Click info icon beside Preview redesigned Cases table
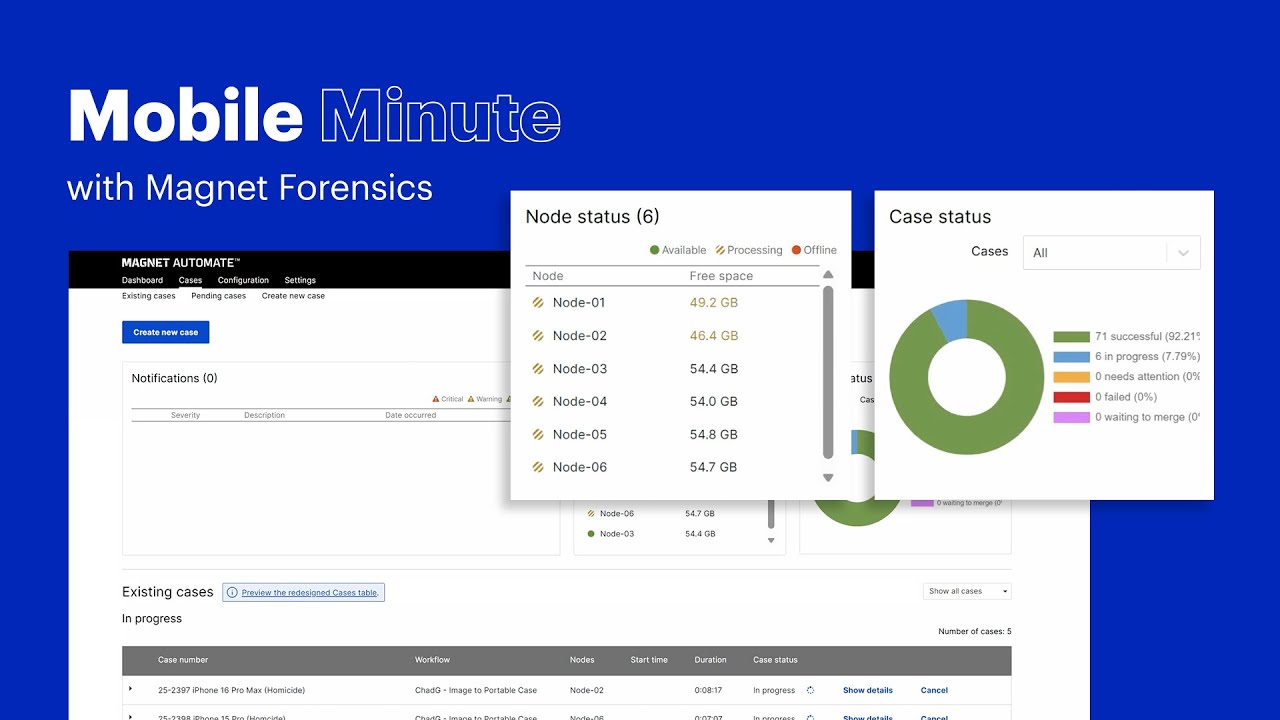This screenshot has width=1280, height=720. pos(232,592)
